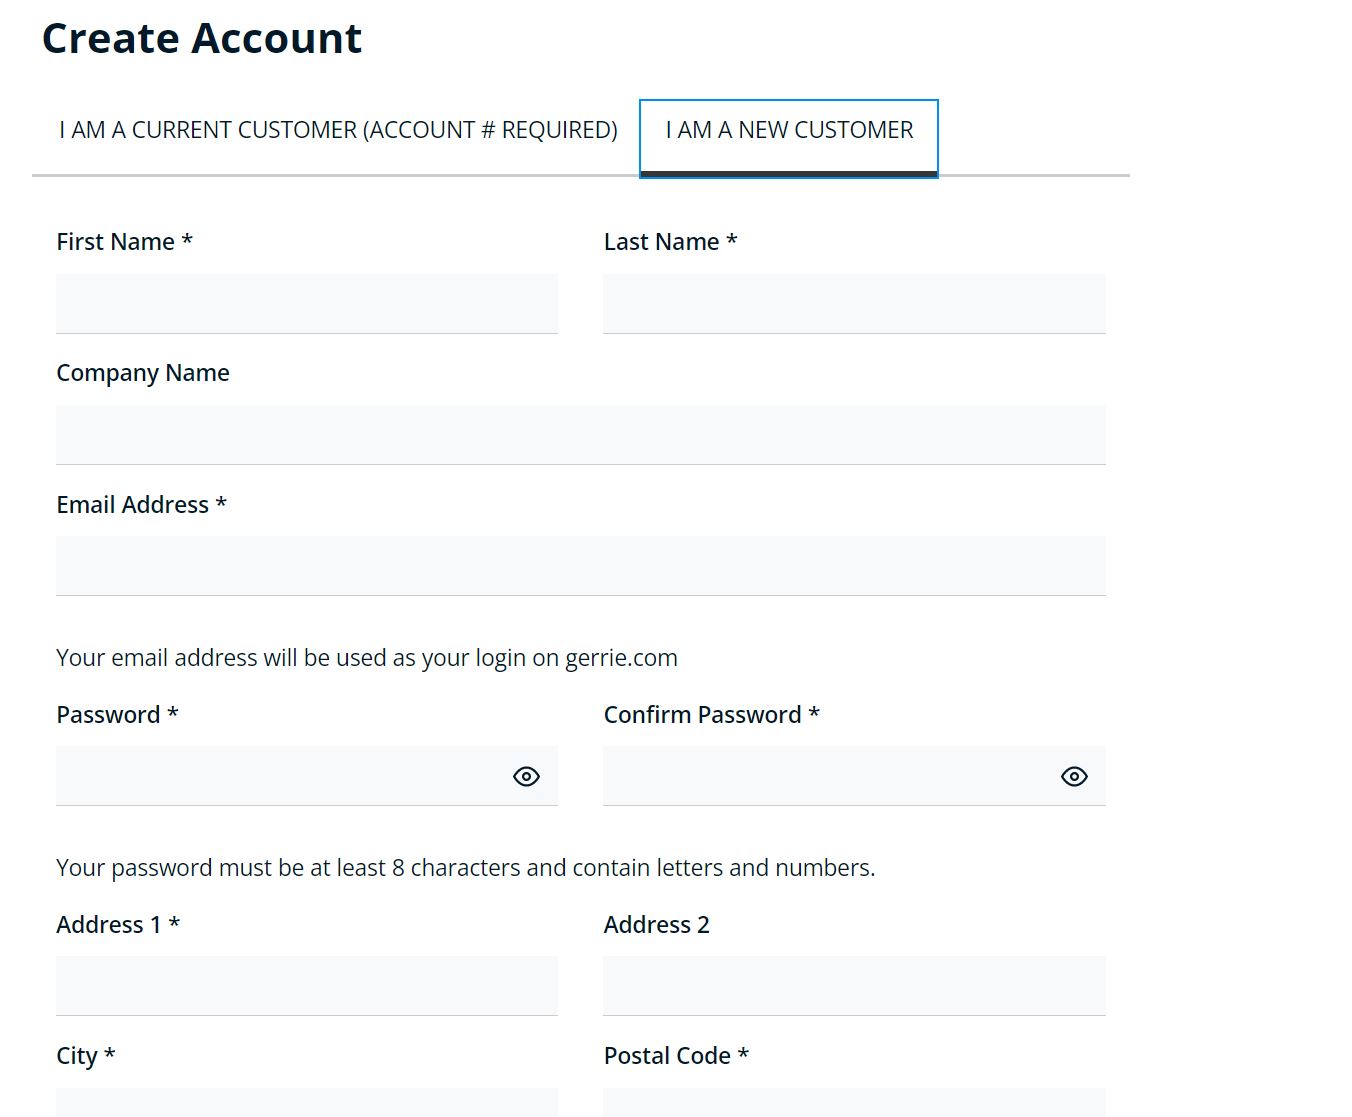Select the Address 2 input field
Image resolution: width=1352 pixels, height=1117 pixels.
coord(854,986)
